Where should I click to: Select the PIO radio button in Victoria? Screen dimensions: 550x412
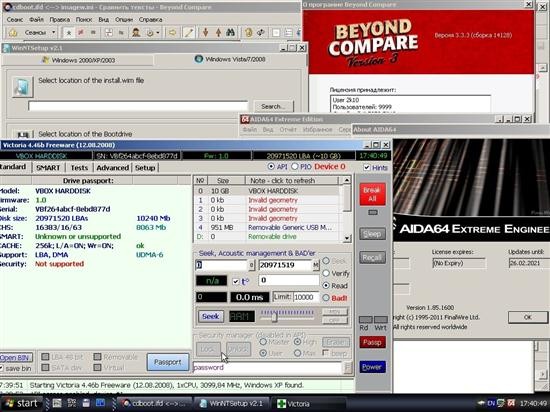(295, 167)
